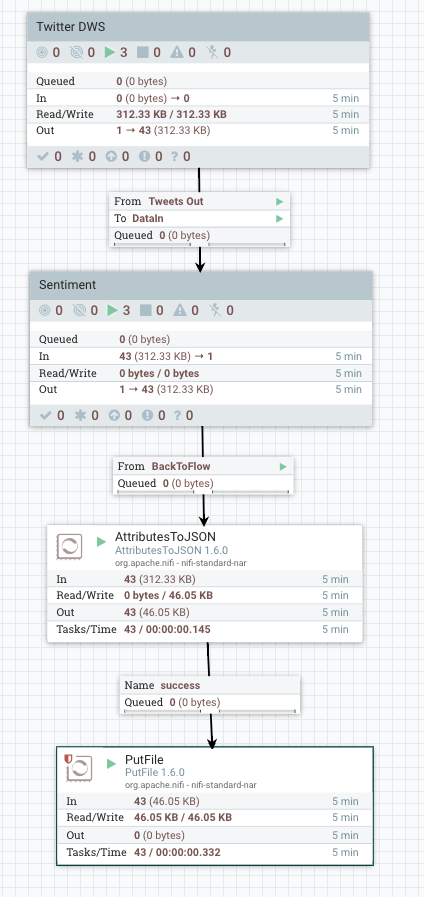Click backpressure bar under success connection
The height and width of the screenshot is (897, 424).
[210, 711]
